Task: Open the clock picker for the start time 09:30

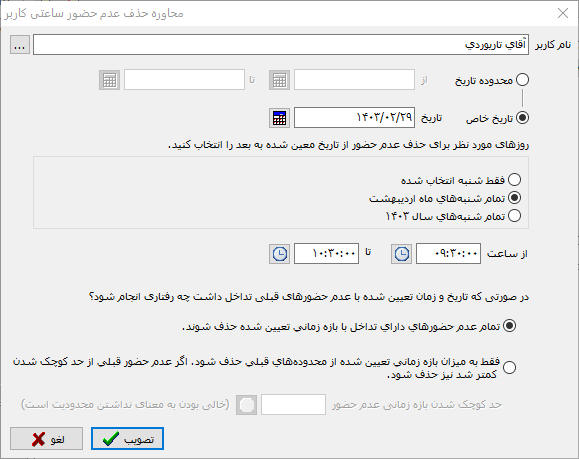Action: pyautogui.click(x=401, y=254)
